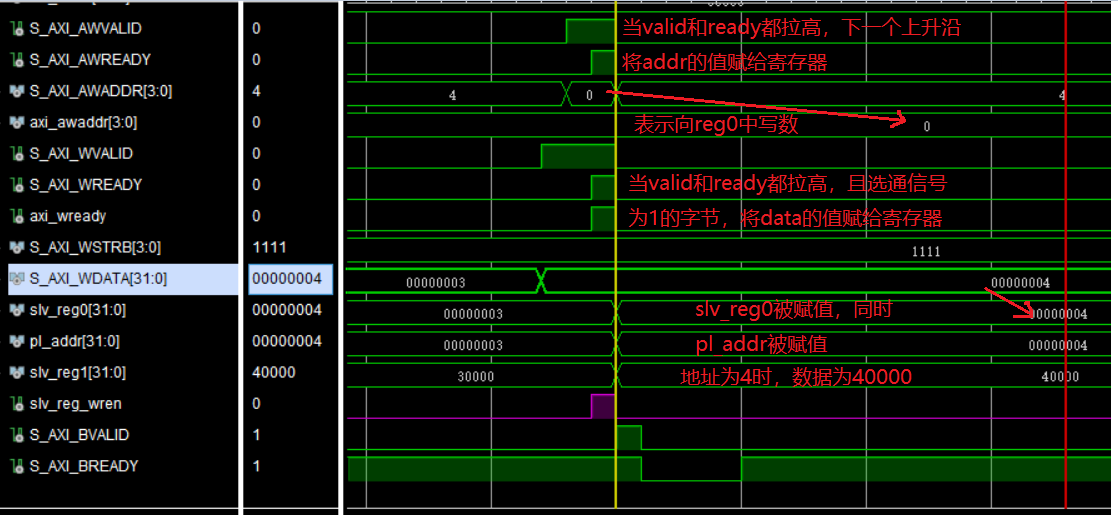
Task: Click the bus icon beside axi_awaddr[3:0]
Action: click(18, 123)
